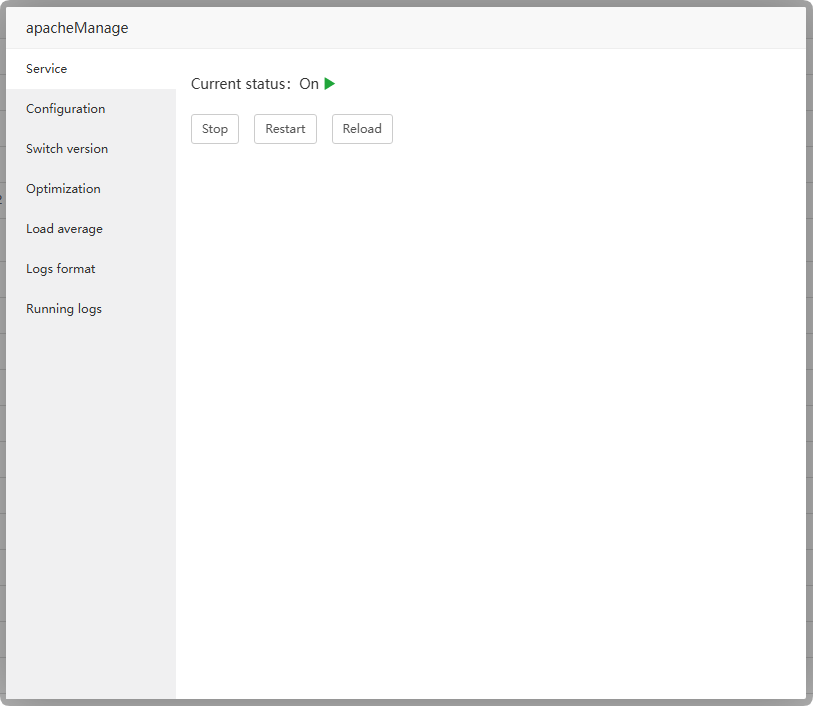
Task: Show the Load average tab
Action: click(x=64, y=229)
